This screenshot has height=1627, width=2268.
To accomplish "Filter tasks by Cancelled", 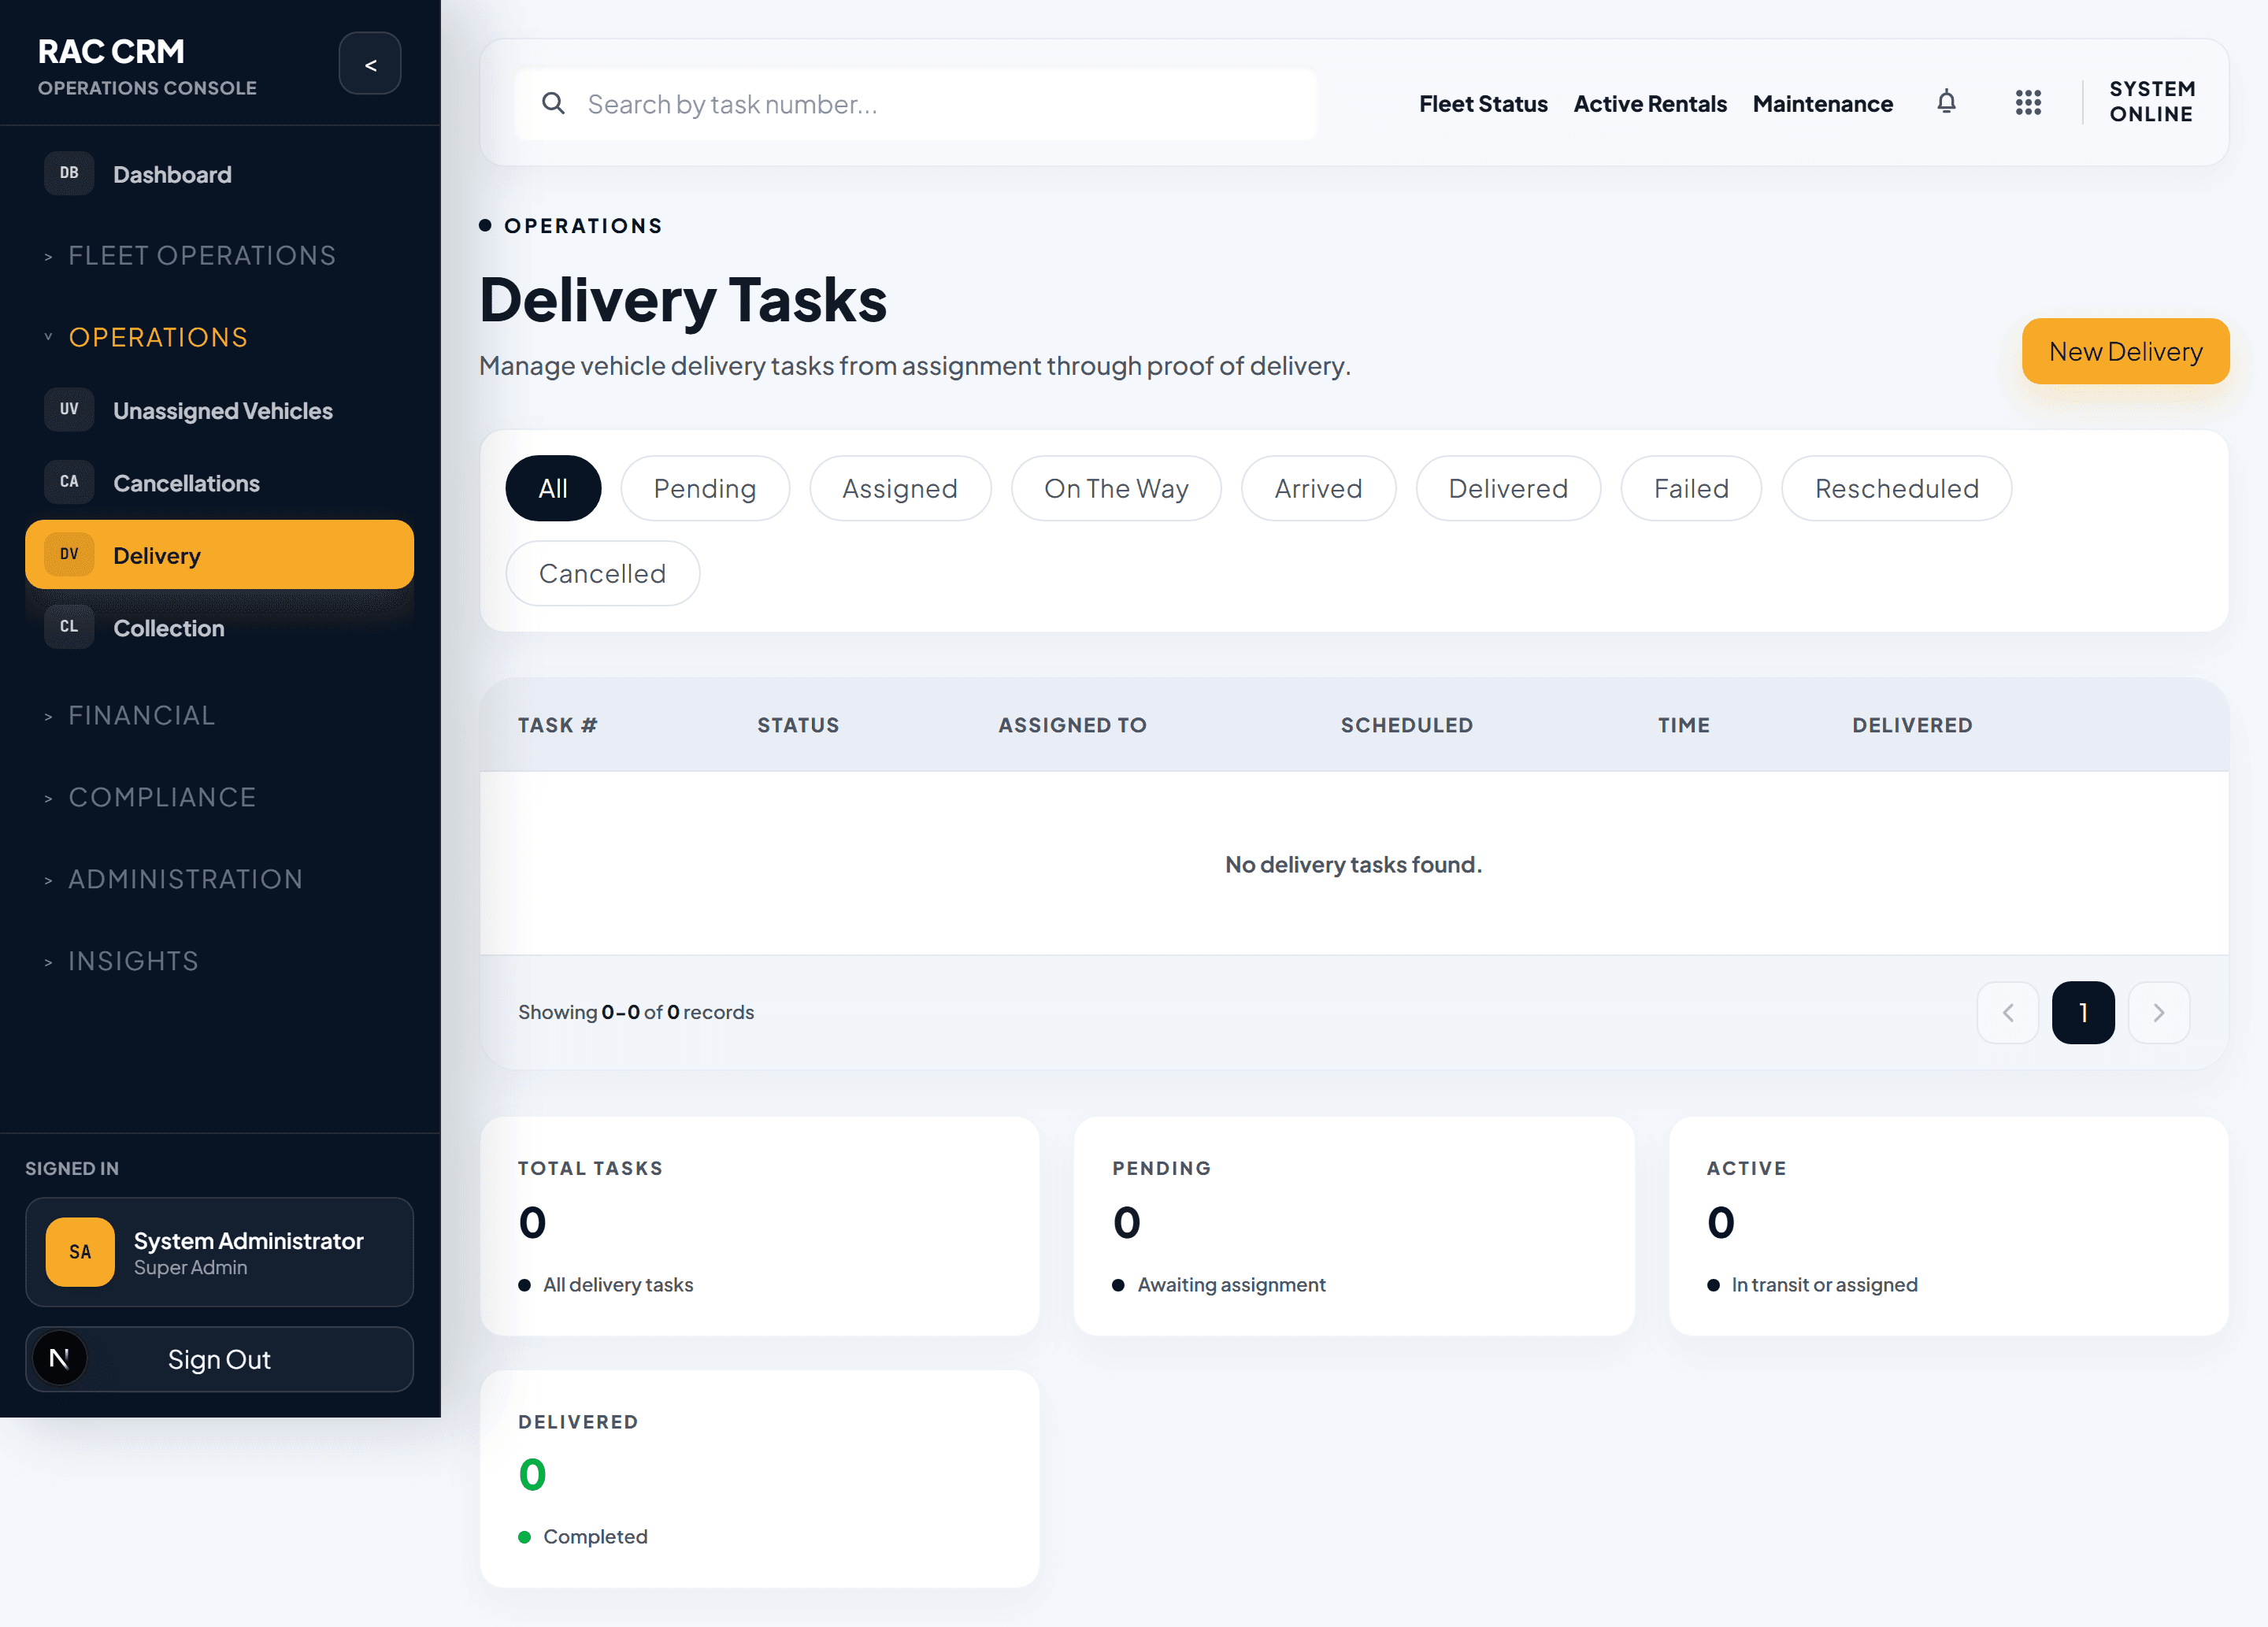I will click(602, 573).
